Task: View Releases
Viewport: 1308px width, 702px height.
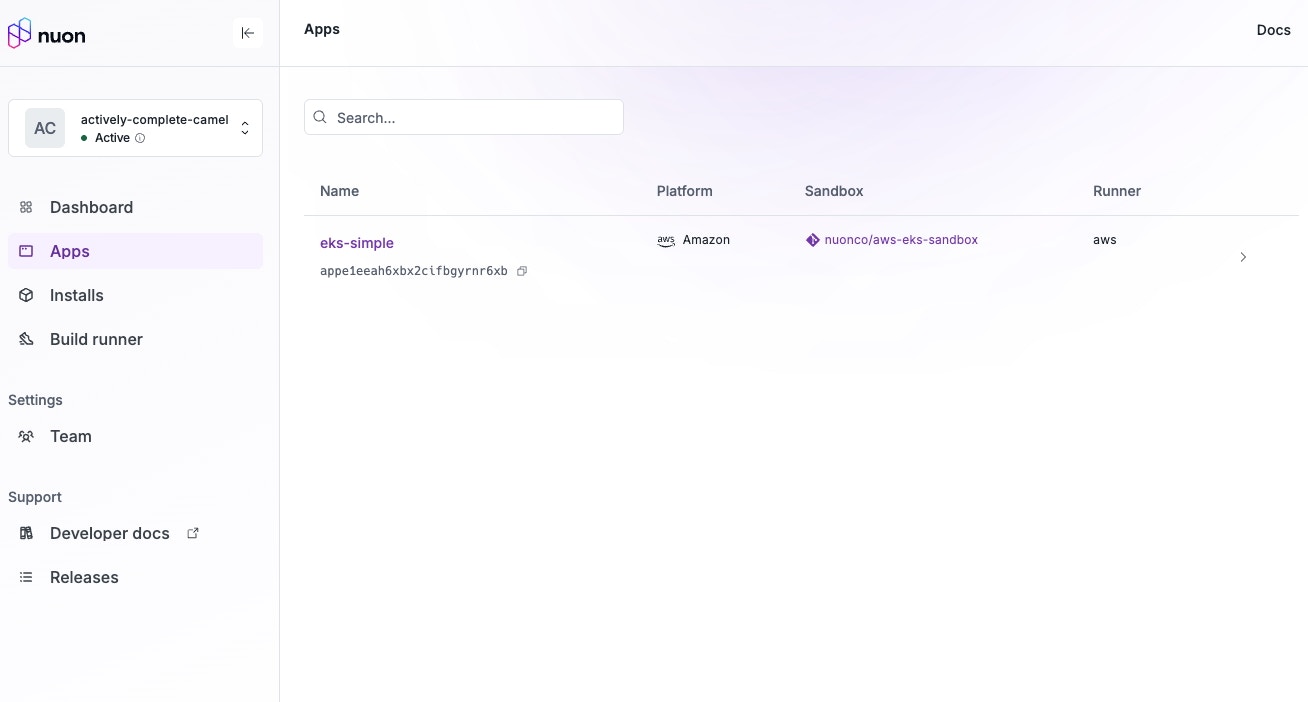Action: click(135, 577)
